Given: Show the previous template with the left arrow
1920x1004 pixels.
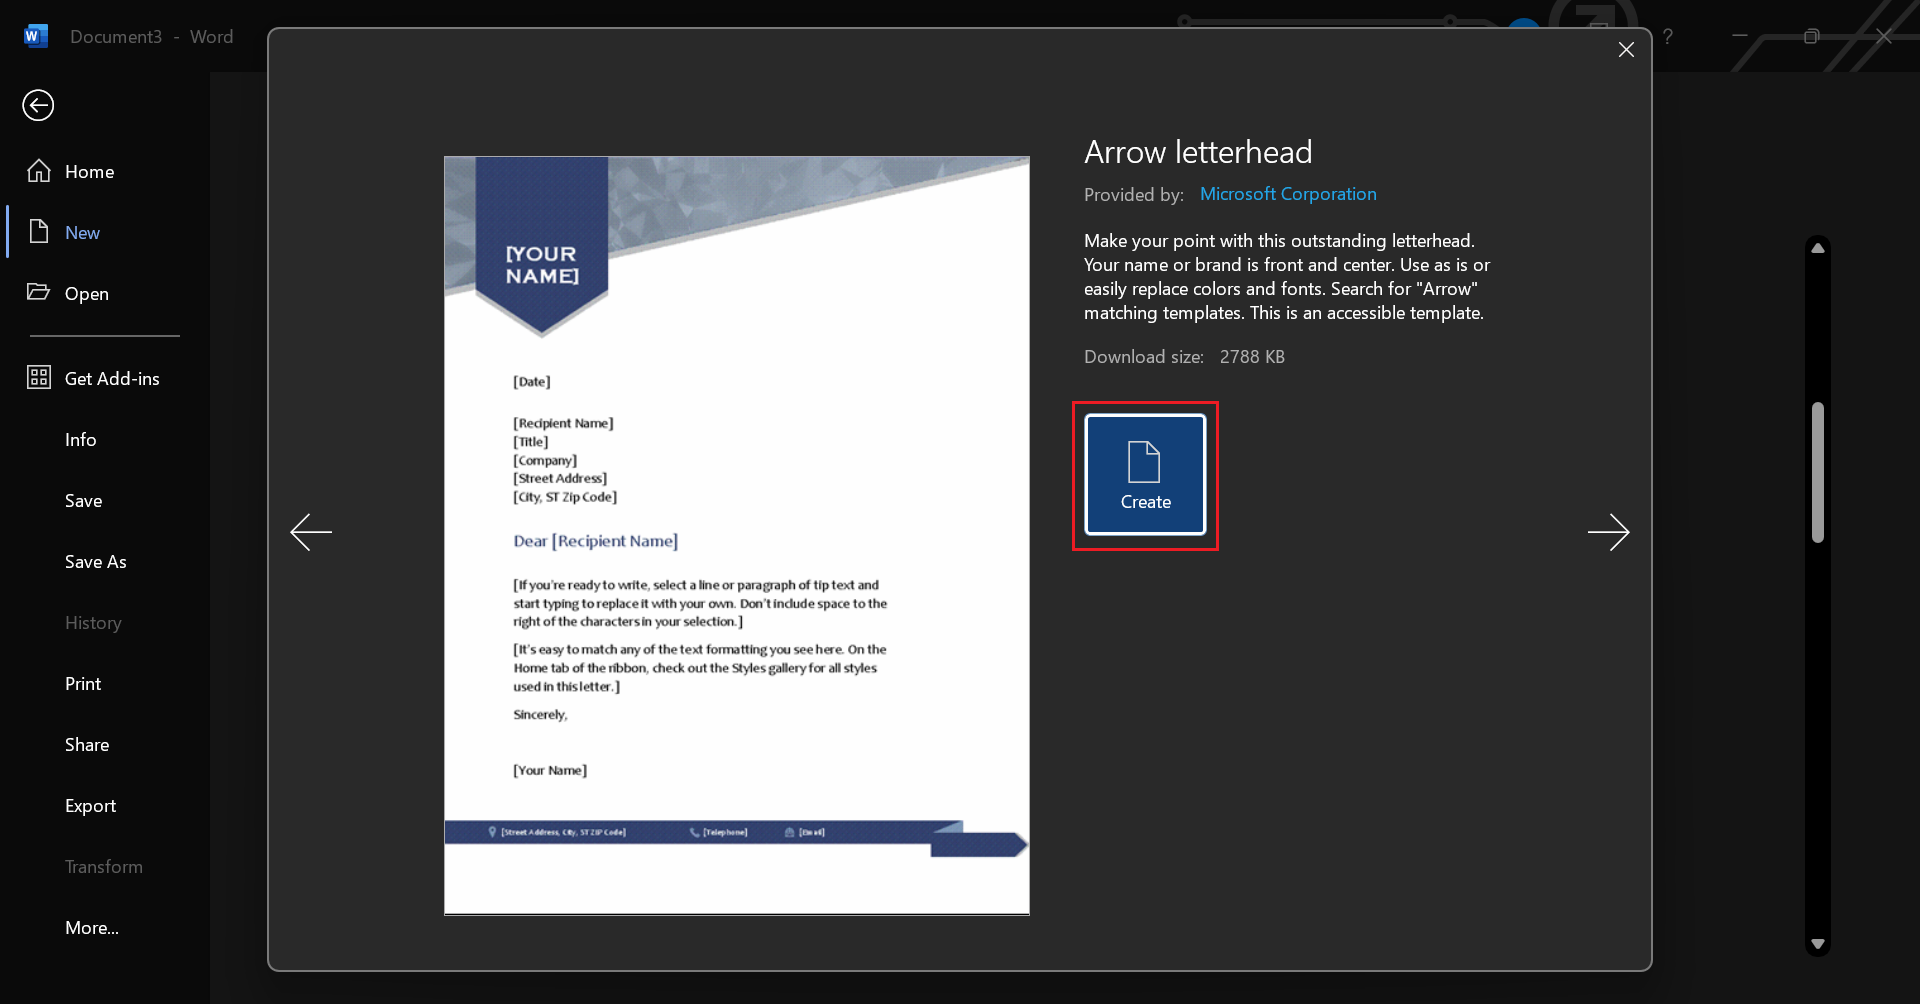Looking at the screenshot, I should (x=311, y=532).
